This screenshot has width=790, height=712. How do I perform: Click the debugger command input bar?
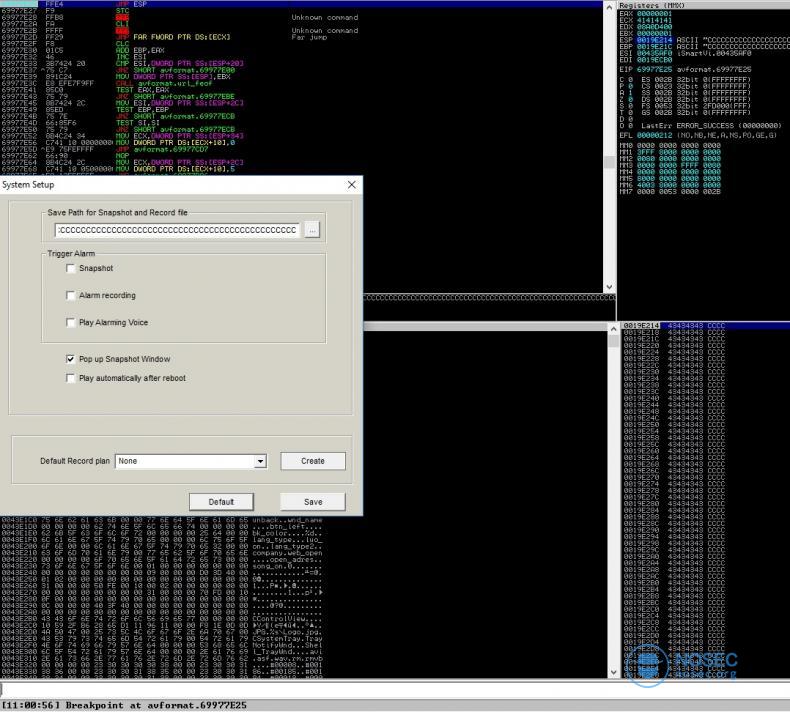[x=395, y=689]
